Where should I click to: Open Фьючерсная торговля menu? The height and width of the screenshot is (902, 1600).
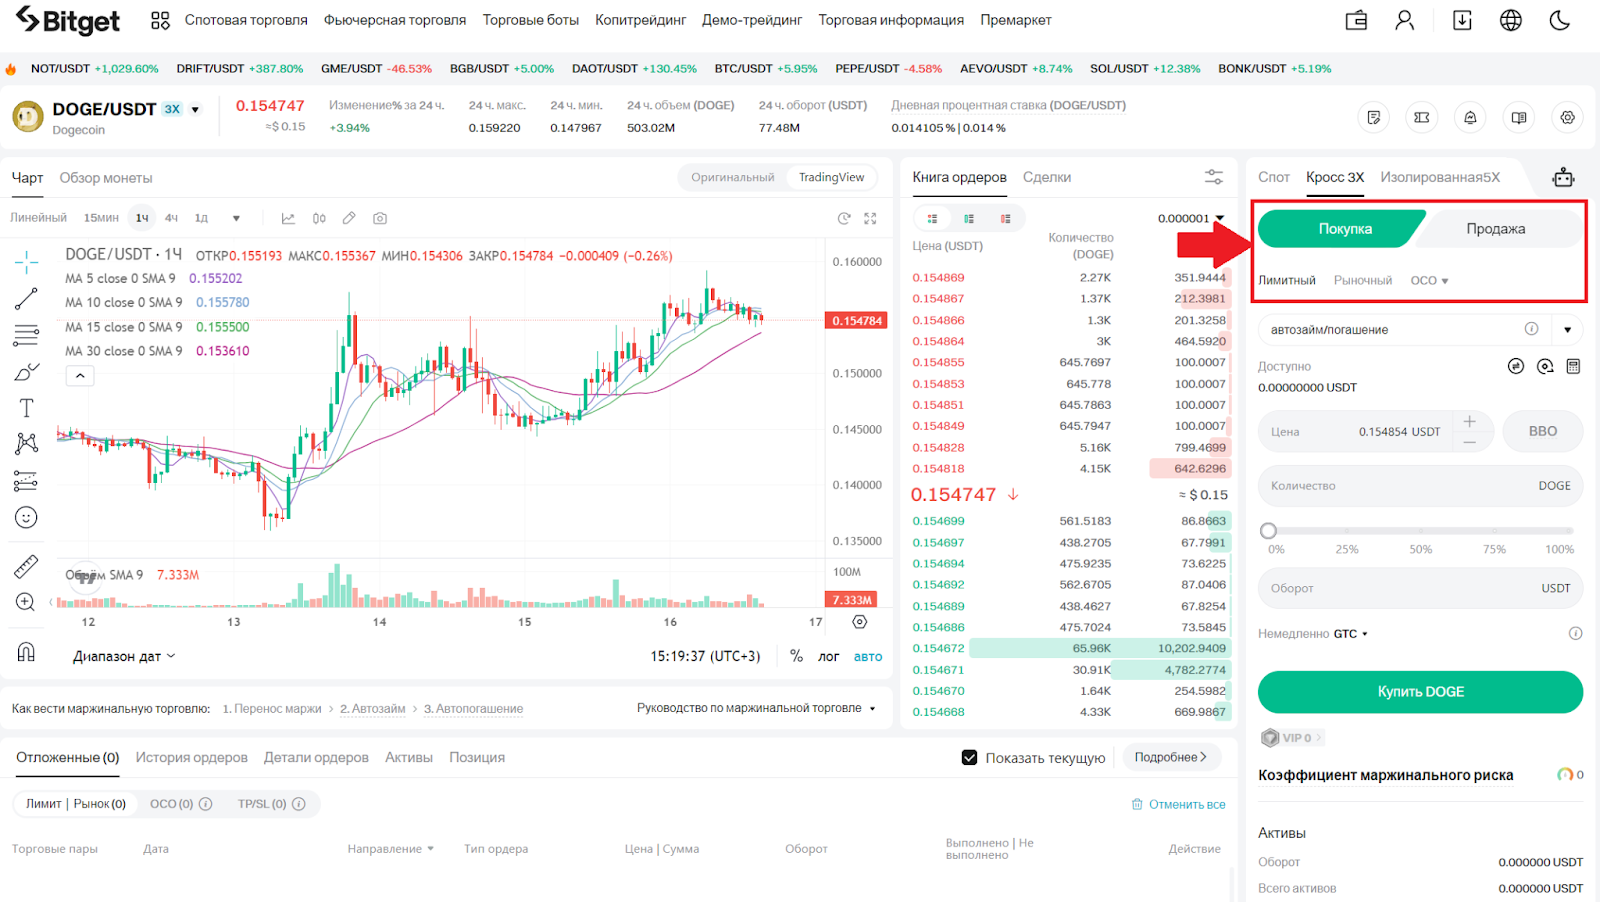click(395, 20)
